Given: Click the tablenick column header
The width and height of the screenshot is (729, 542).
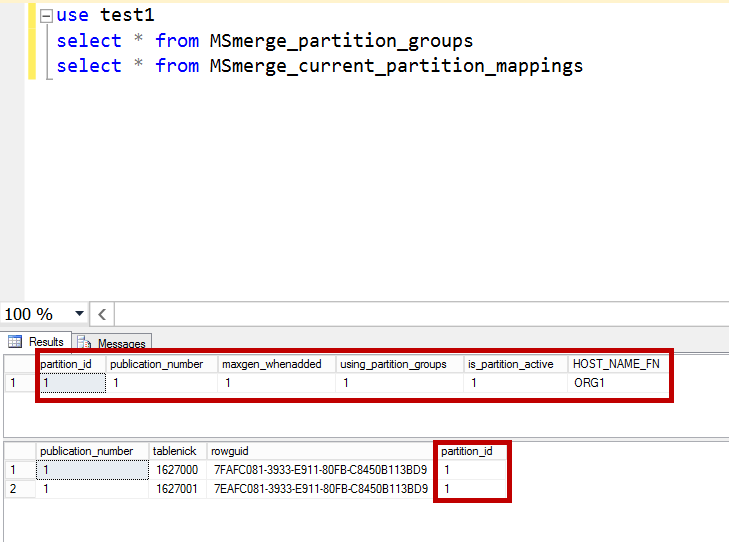Looking at the screenshot, I should [x=176, y=451].
